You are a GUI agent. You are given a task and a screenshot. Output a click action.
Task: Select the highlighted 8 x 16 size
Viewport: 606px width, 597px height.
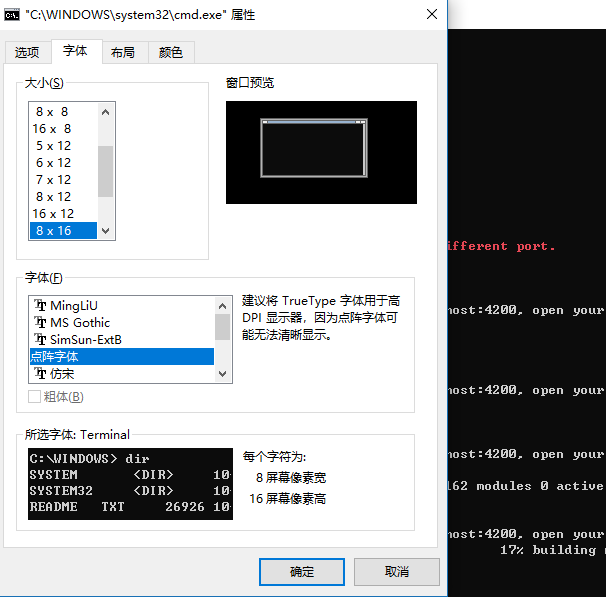[63, 231]
